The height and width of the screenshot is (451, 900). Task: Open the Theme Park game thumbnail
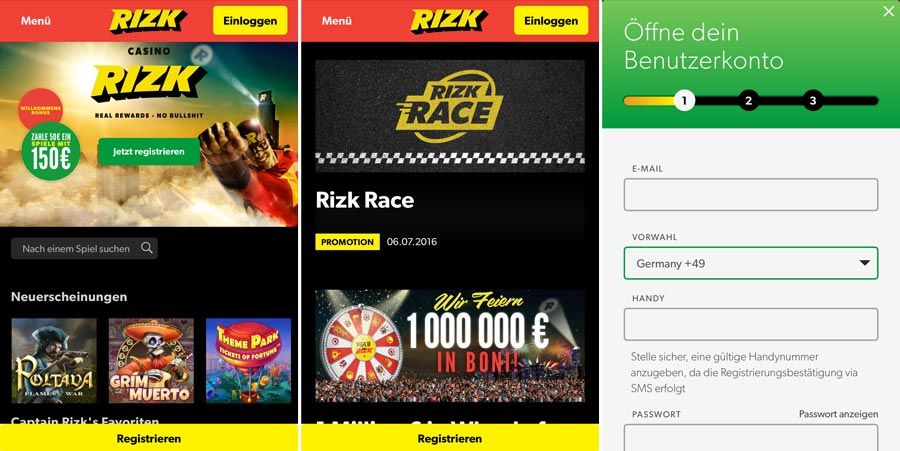(249, 360)
